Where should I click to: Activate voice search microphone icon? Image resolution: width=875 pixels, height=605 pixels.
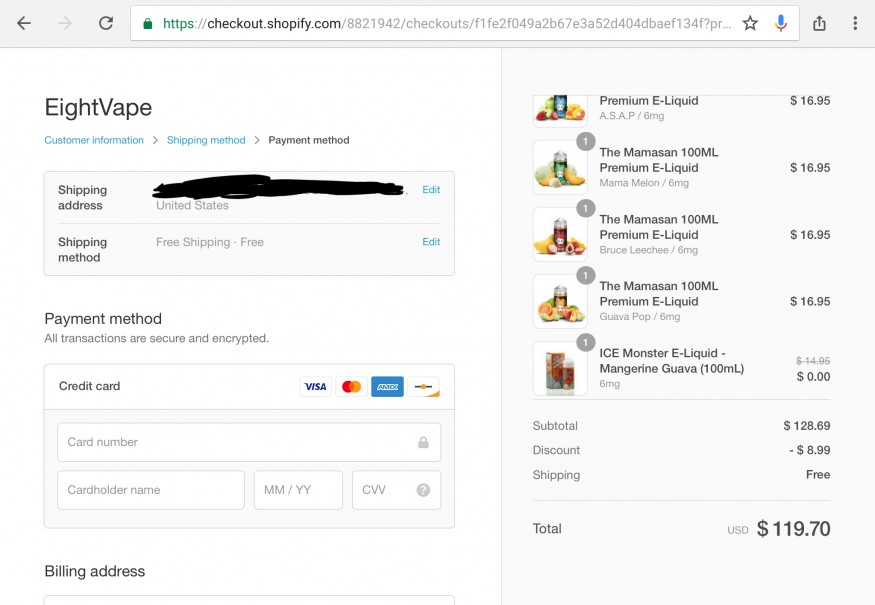(781, 23)
